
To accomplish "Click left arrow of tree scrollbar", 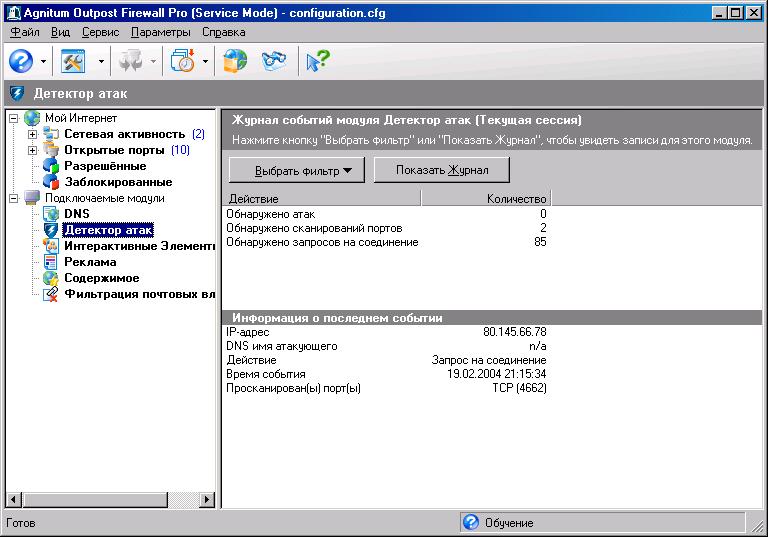I will pyautogui.click(x=14, y=500).
